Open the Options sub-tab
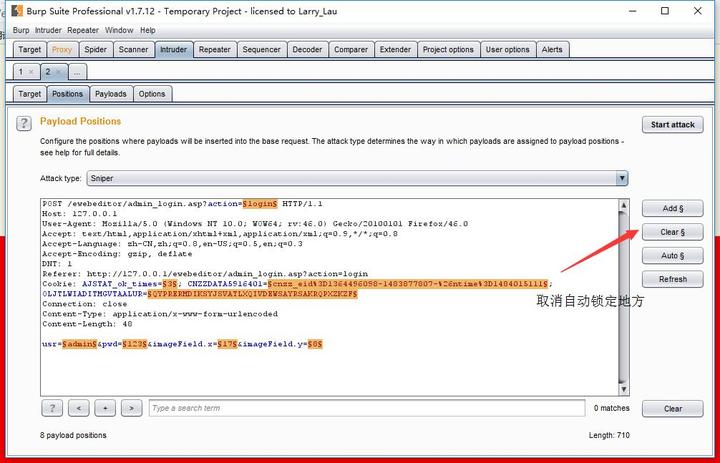Viewport: 720px width, 463px height. point(152,94)
